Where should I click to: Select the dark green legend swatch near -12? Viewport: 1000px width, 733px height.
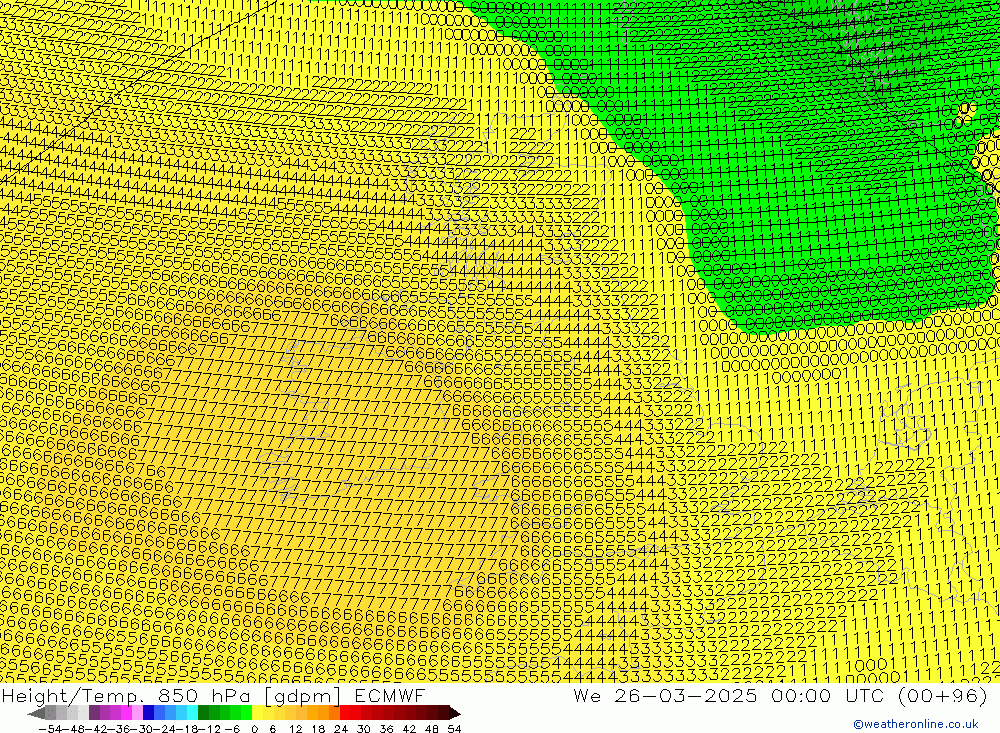(203, 713)
